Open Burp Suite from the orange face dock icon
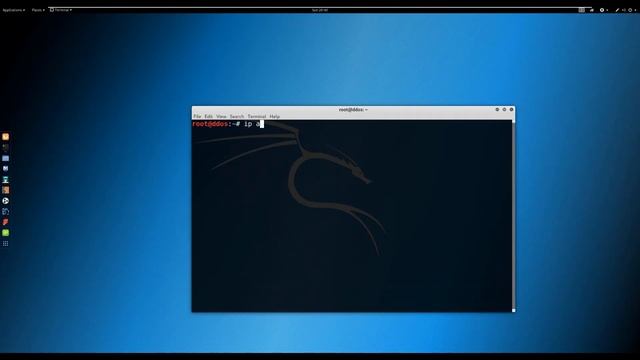Screen dimensions: 640x360 coord(5,190)
